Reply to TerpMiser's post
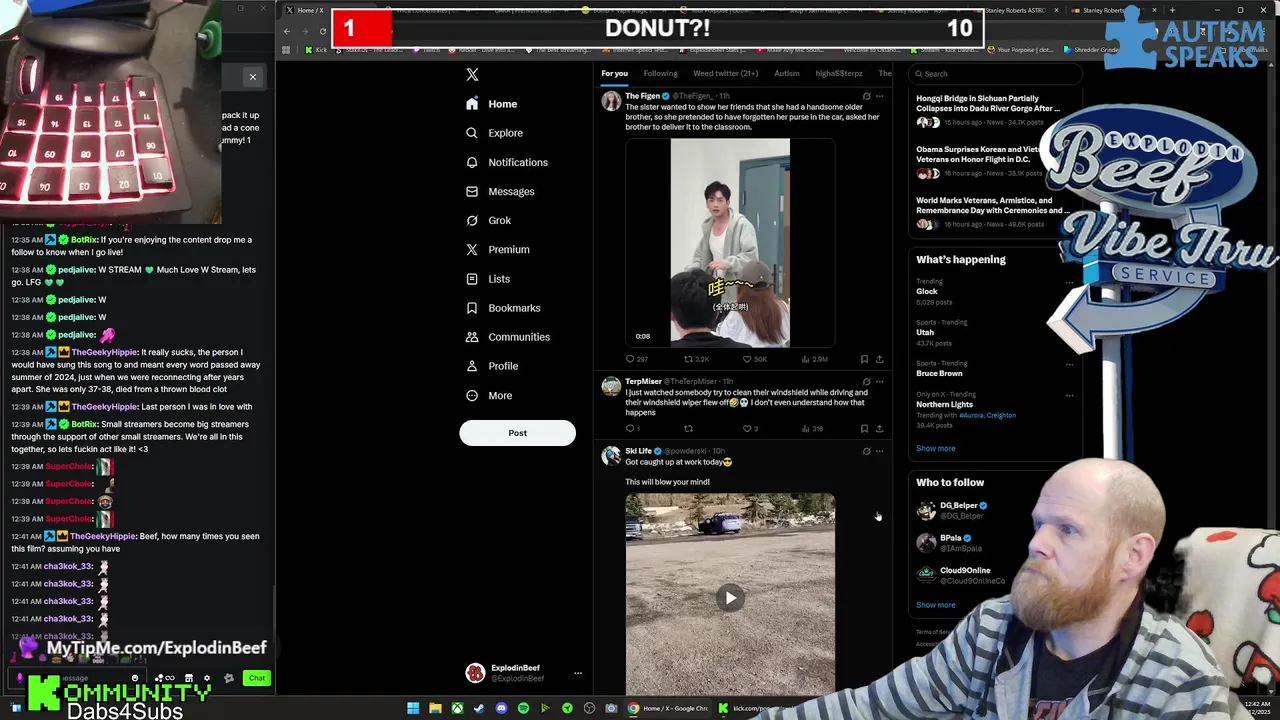 (x=632, y=428)
